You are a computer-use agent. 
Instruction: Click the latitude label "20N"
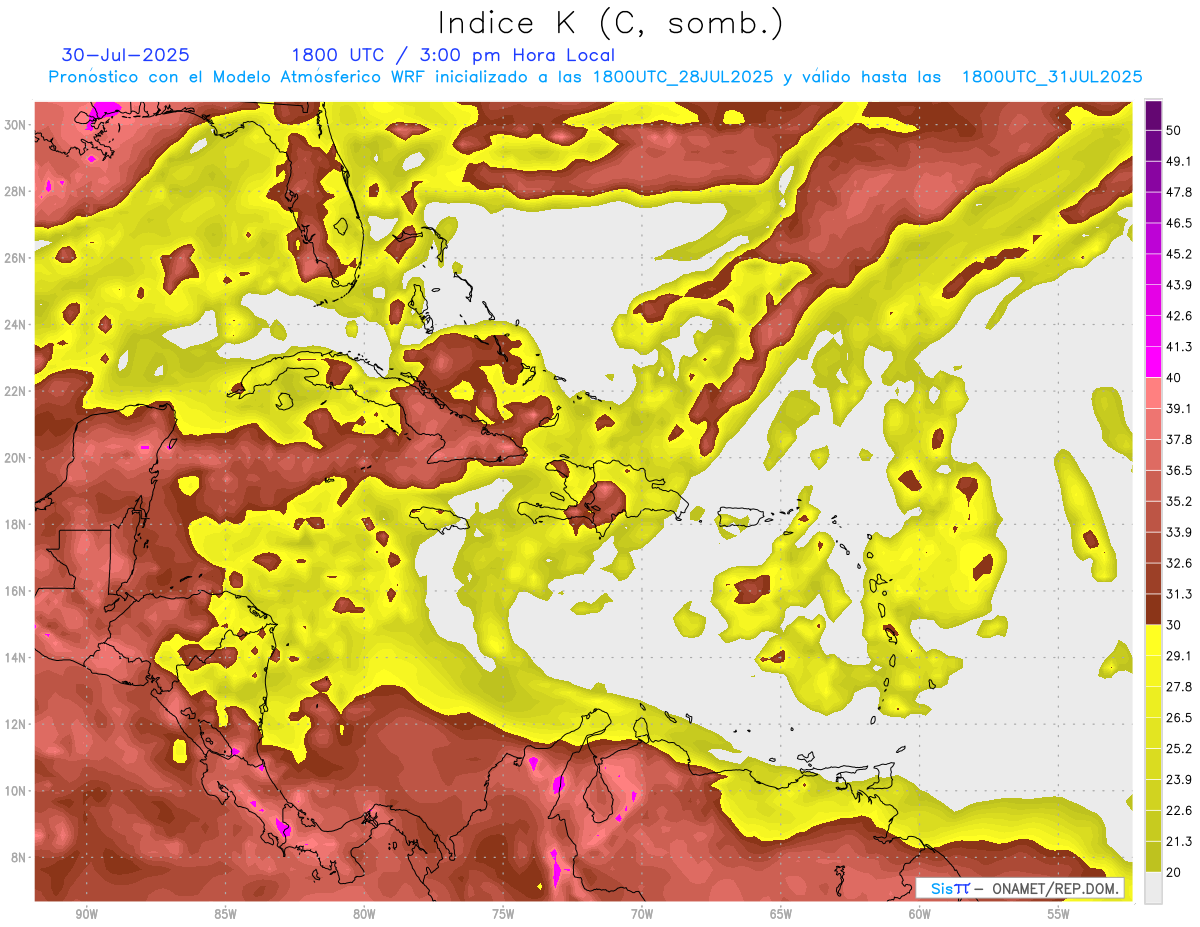point(15,458)
